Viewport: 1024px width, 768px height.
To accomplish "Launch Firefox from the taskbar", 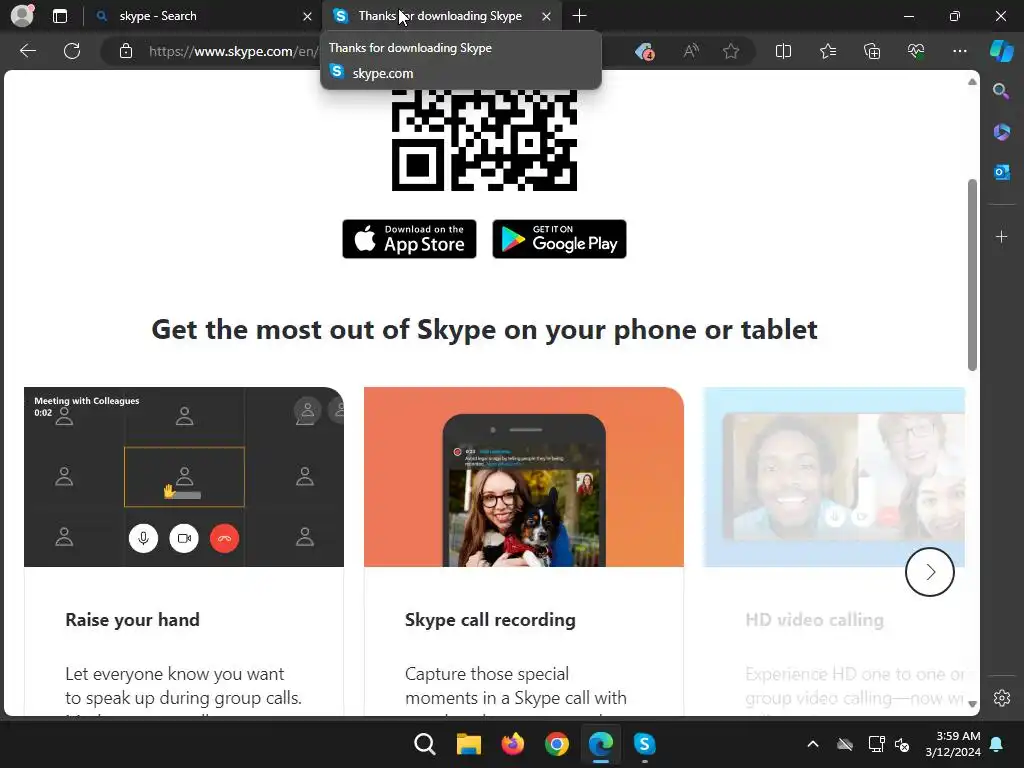I will tap(513, 744).
